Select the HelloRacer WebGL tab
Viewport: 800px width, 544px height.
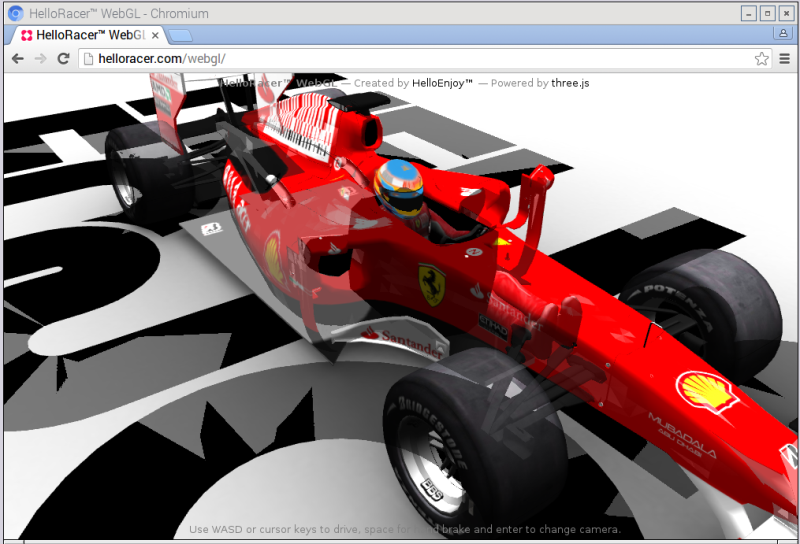[87, 35]
